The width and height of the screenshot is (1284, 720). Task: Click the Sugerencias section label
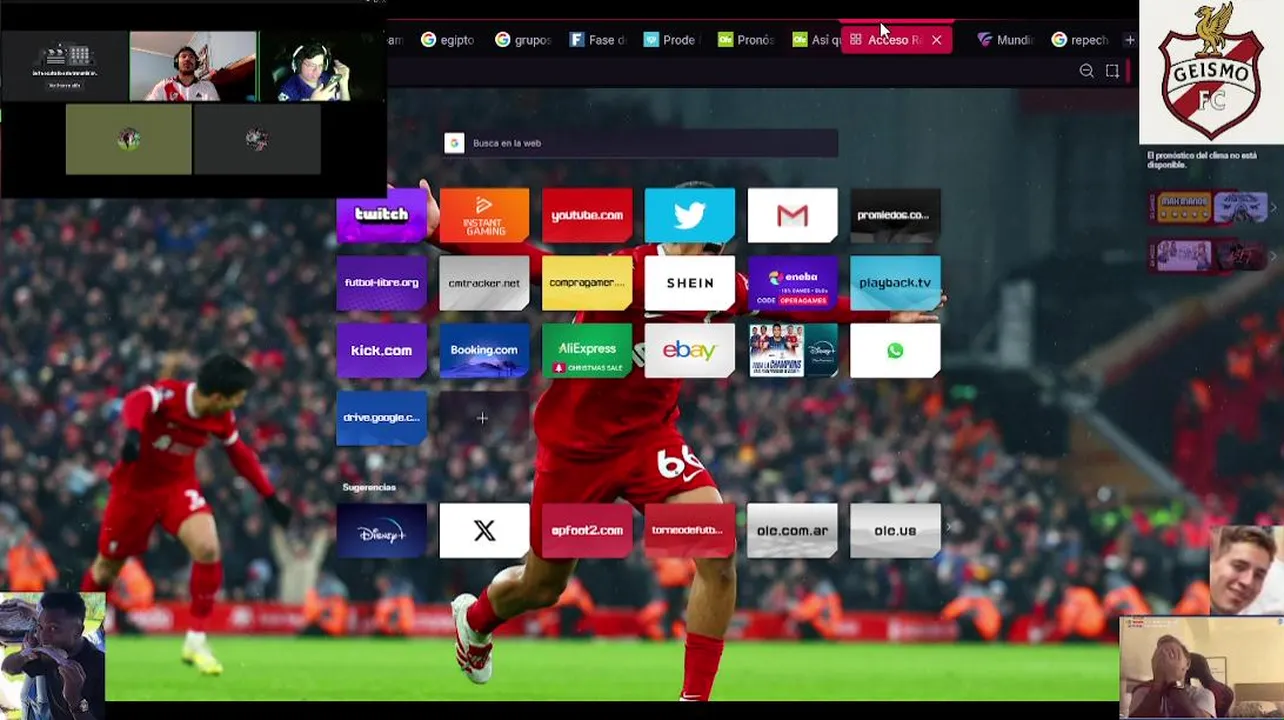tap(369, 487)
